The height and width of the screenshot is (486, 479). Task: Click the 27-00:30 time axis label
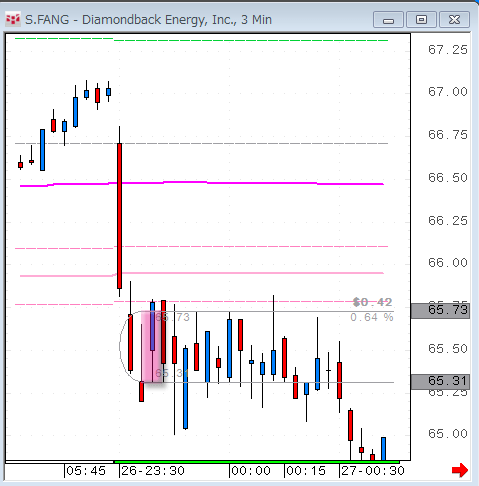[x=373, y=471]
